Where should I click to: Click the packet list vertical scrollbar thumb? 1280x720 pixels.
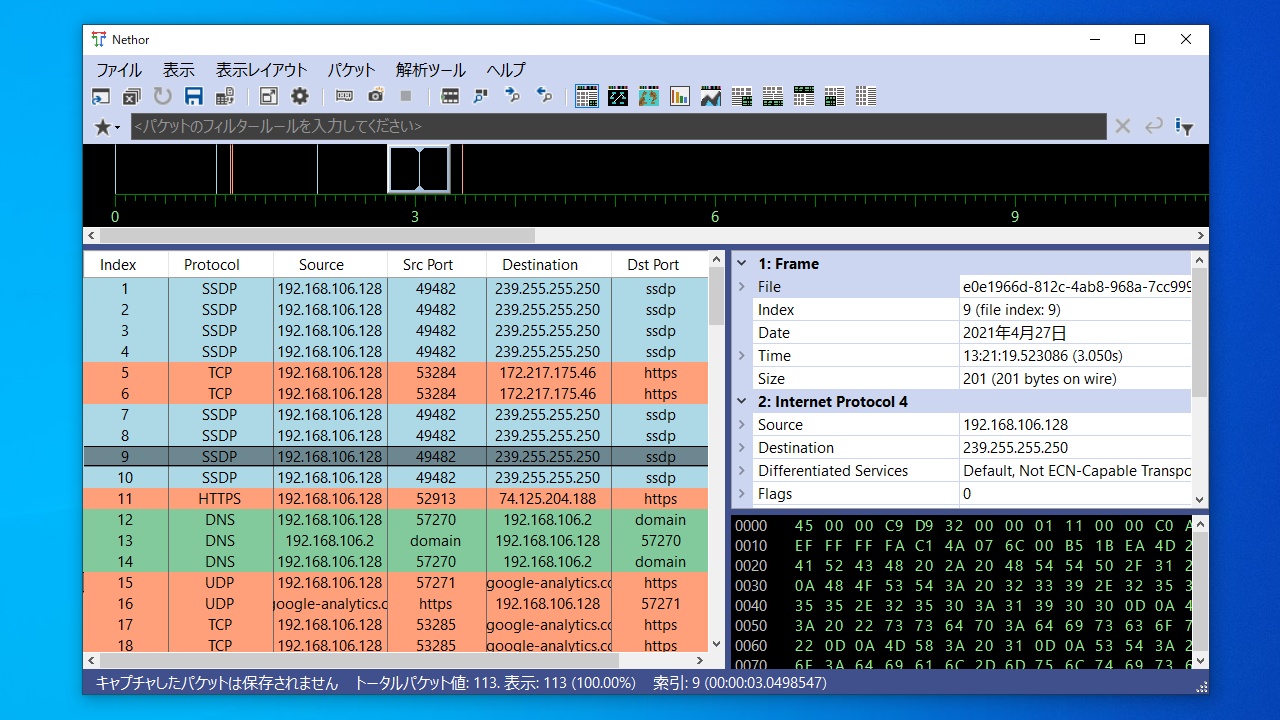click(x=716, y=297)
